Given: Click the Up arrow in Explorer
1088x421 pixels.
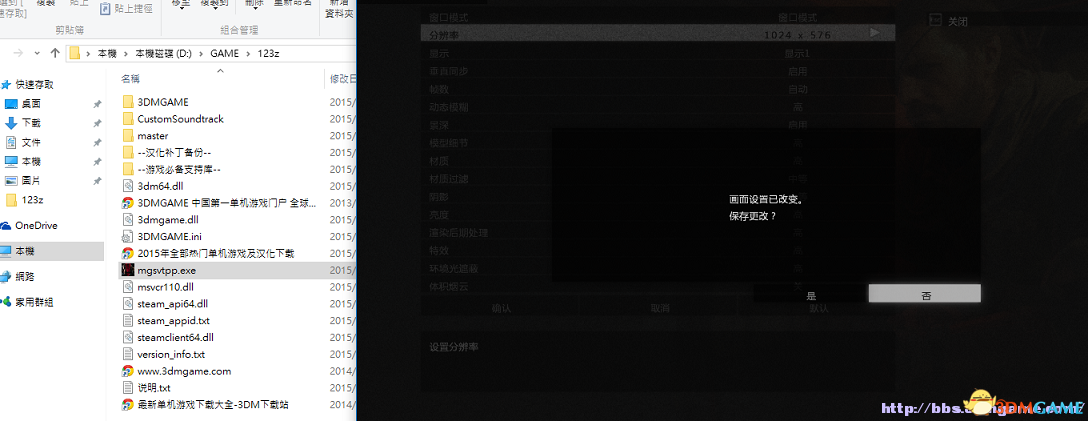Looking at the screenshot, I should point(55,53).
